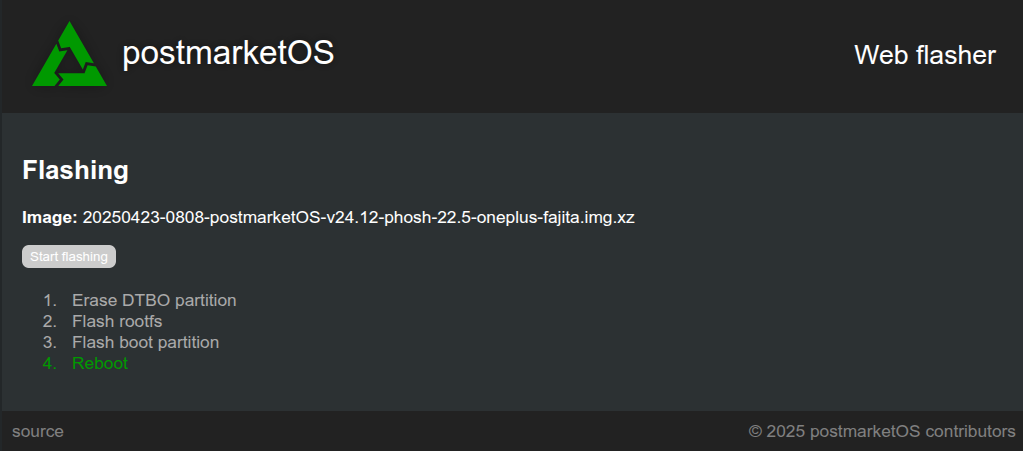Click the green postmarketOS triangle logo
1023x451 pixels.
coord(69,55)
